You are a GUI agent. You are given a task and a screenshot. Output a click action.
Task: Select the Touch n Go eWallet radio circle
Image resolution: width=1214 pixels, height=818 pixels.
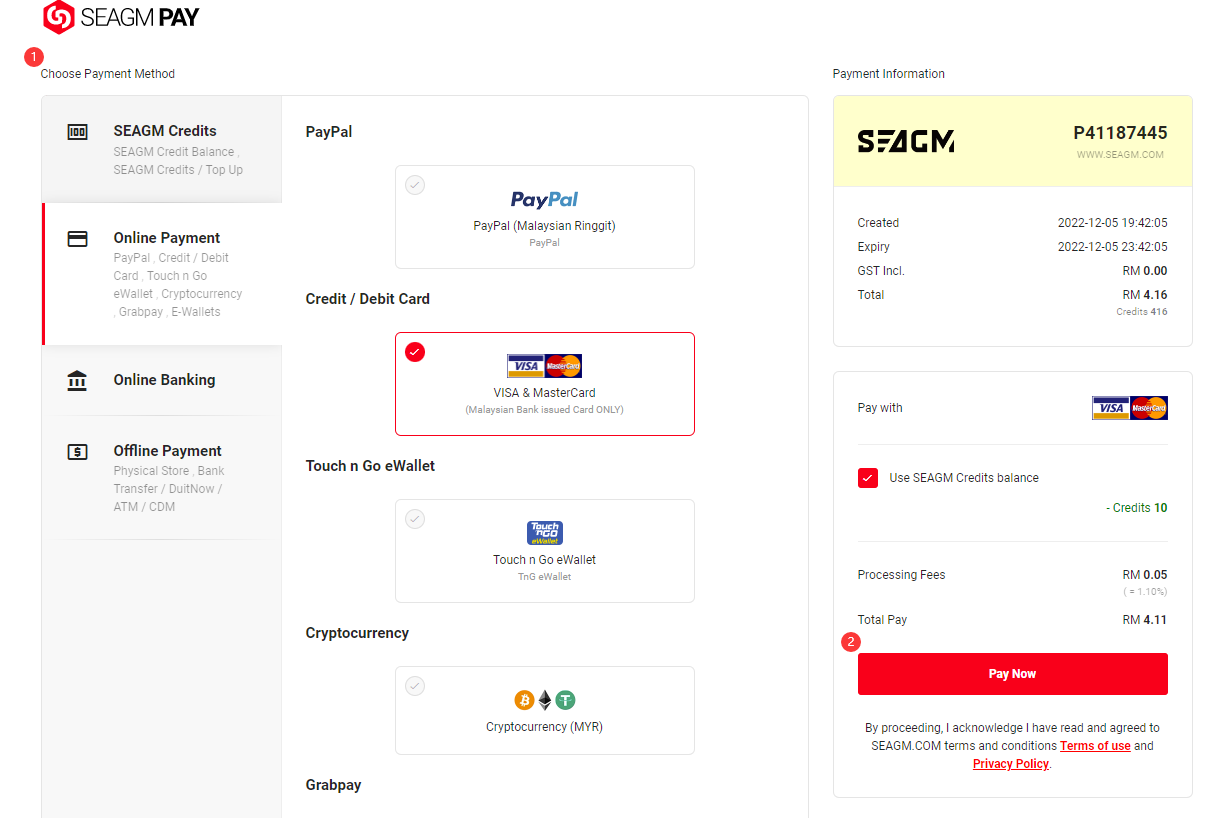click(x=415, y=519)
